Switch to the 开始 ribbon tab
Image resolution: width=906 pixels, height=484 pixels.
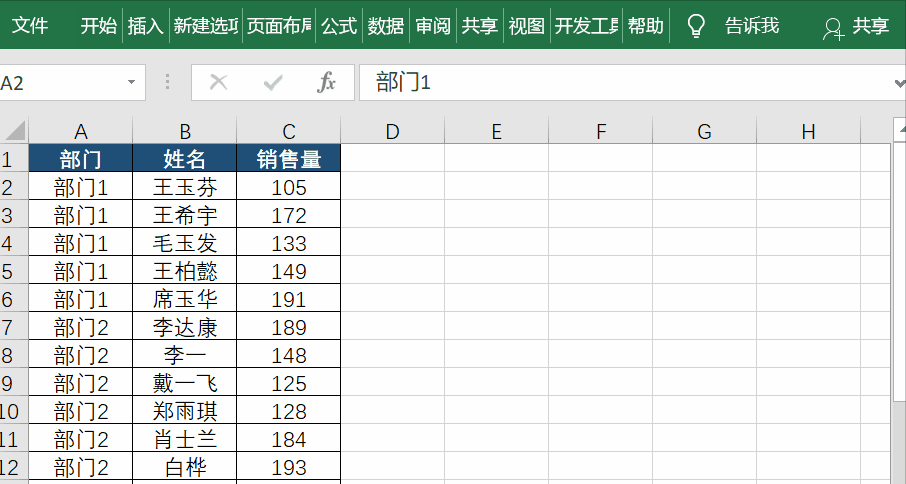(98, 25)
